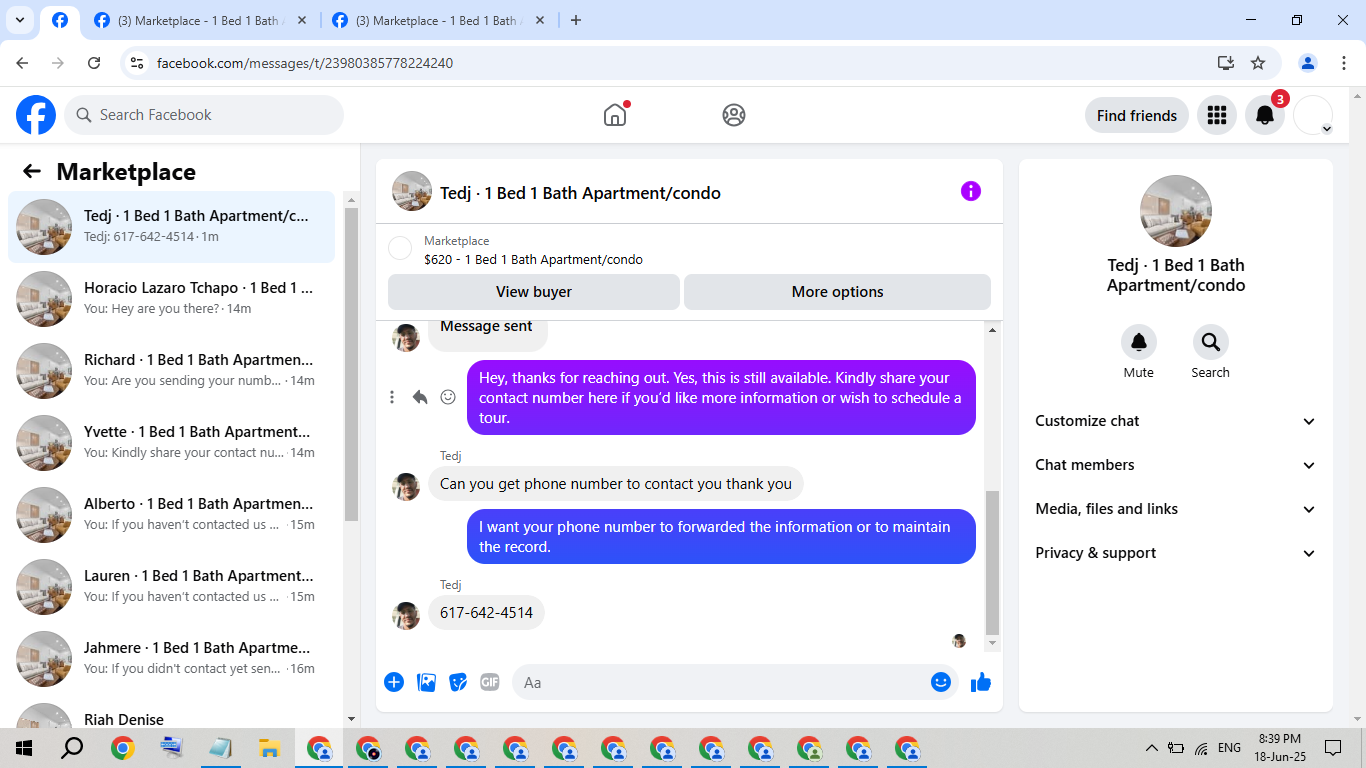Viewport: 1366px width, 768px height.
Task: Open message more options three dots
Action: [392, 397]
